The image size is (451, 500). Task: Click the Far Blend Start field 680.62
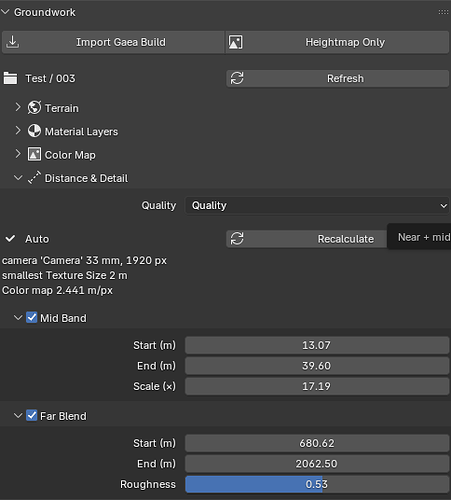[317, 443]
